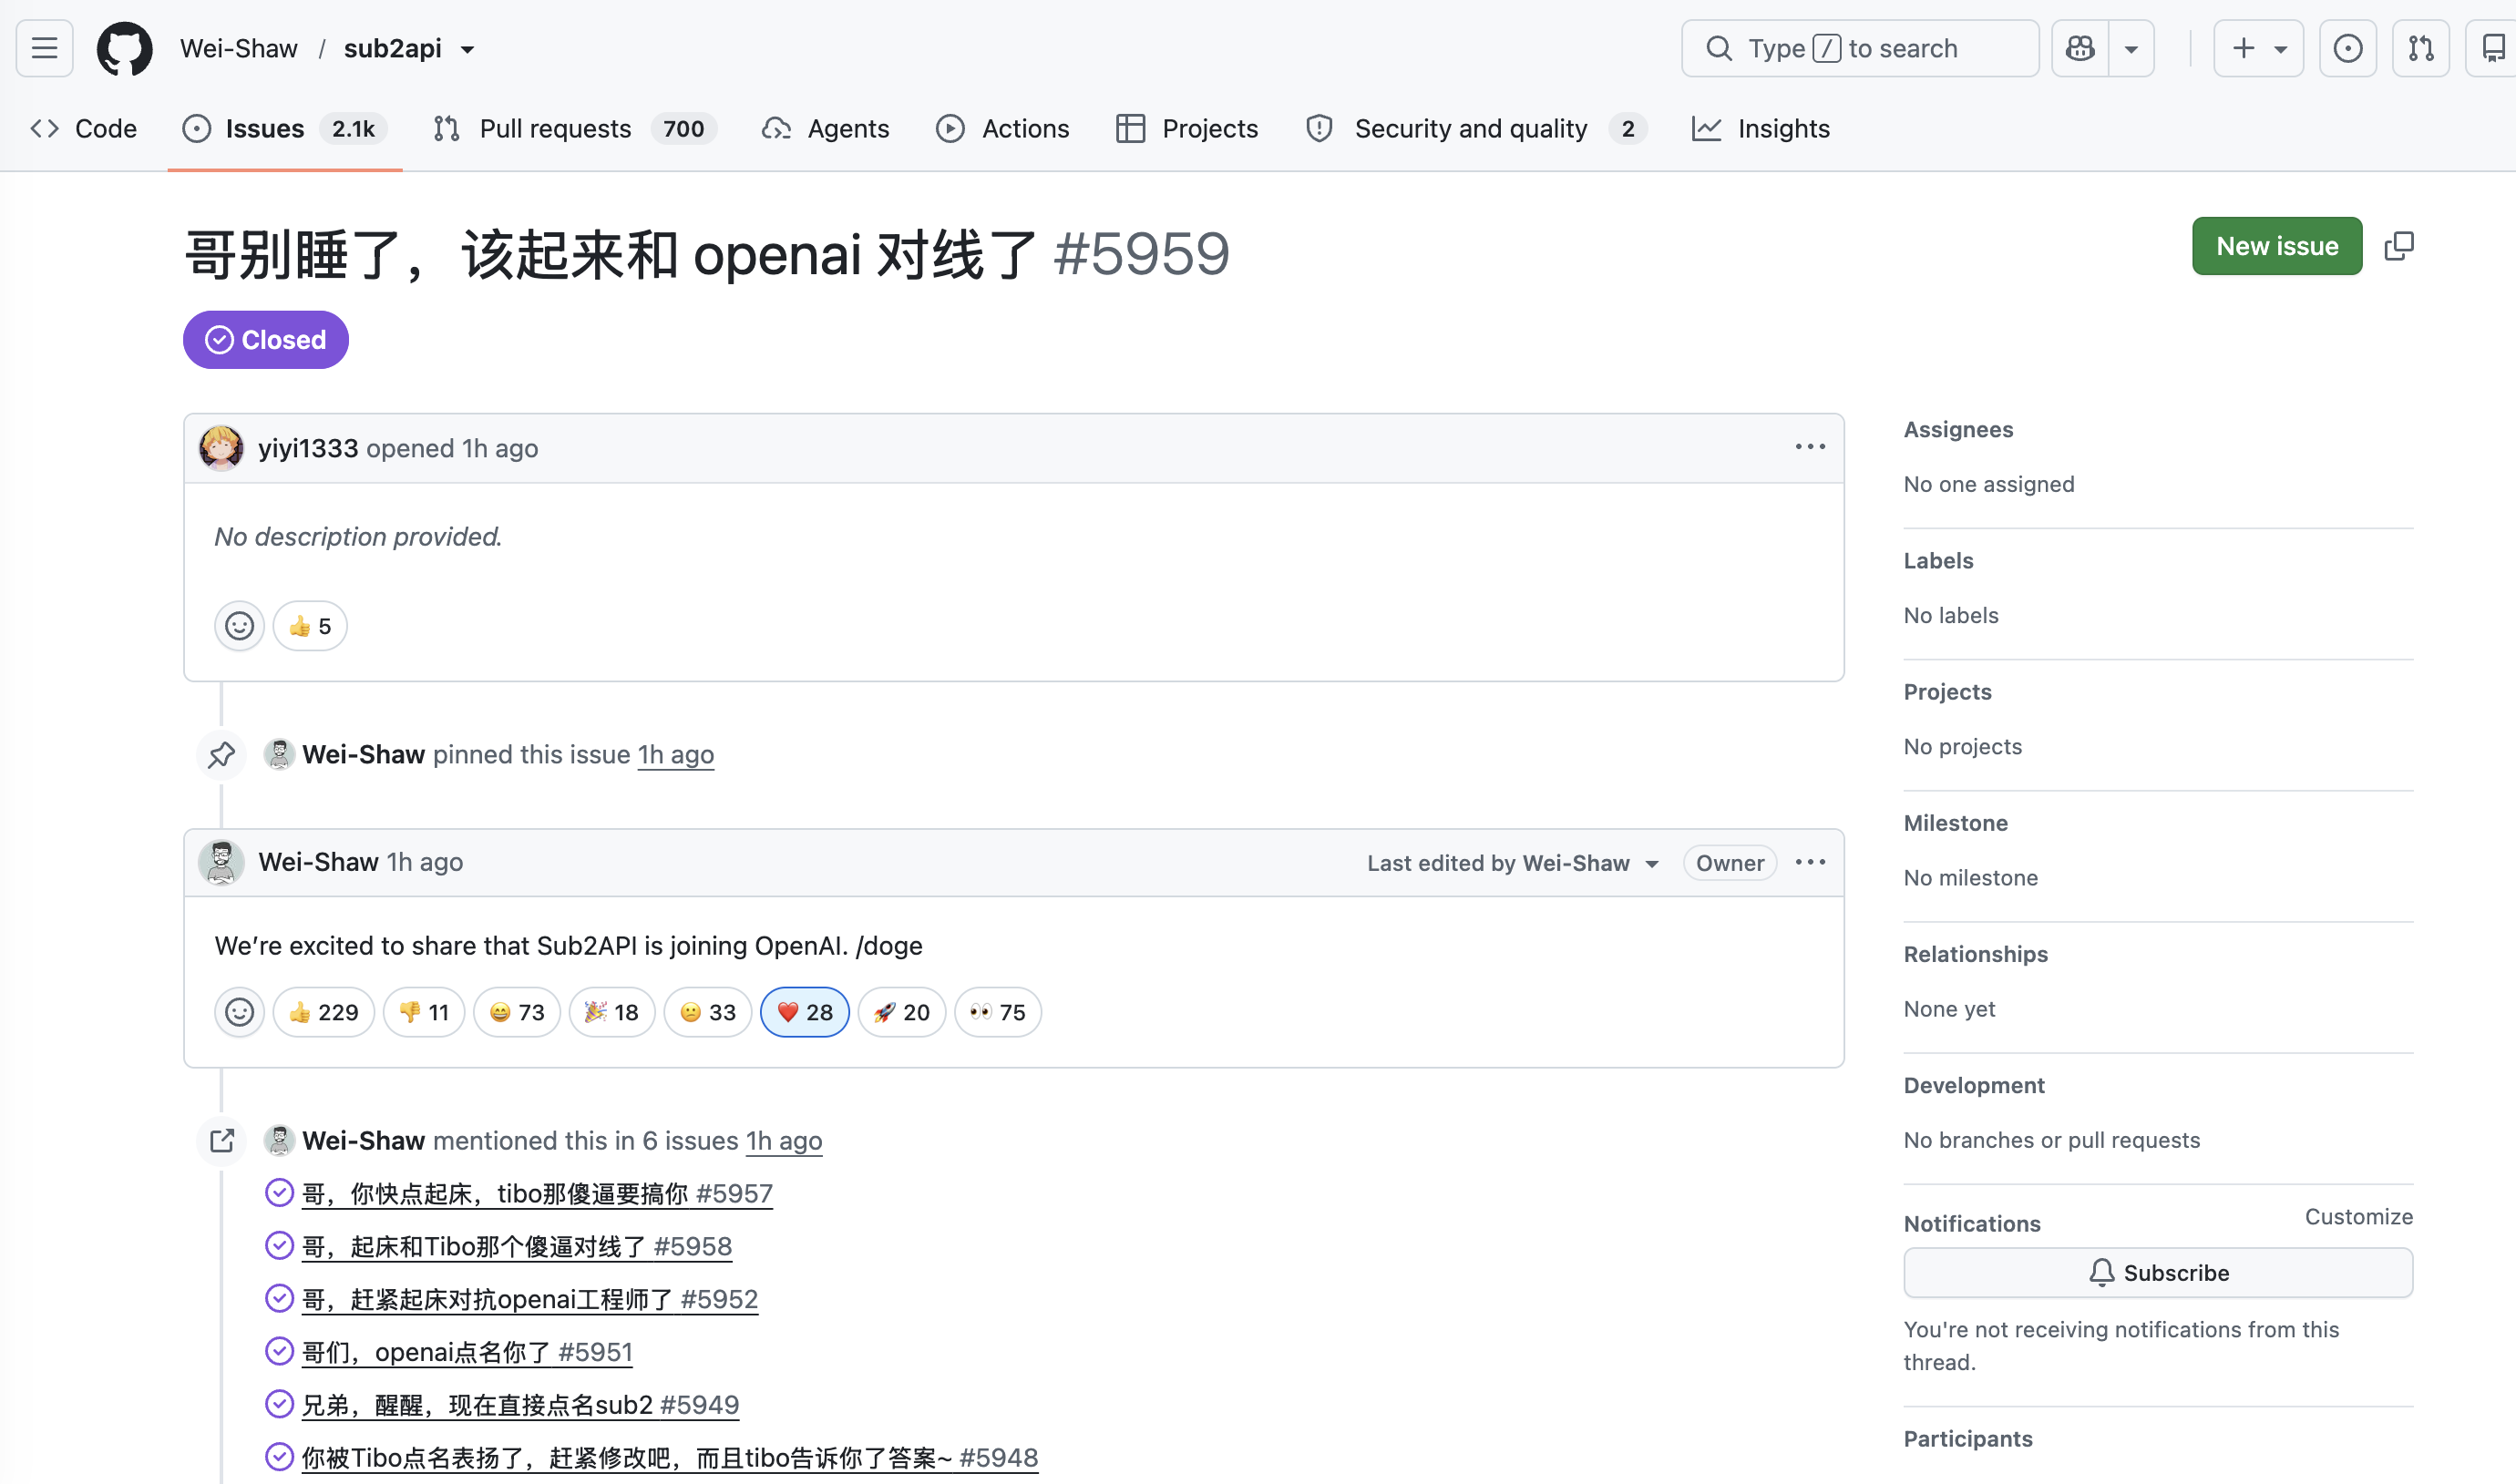Click the search bar

pos(1860,48)
